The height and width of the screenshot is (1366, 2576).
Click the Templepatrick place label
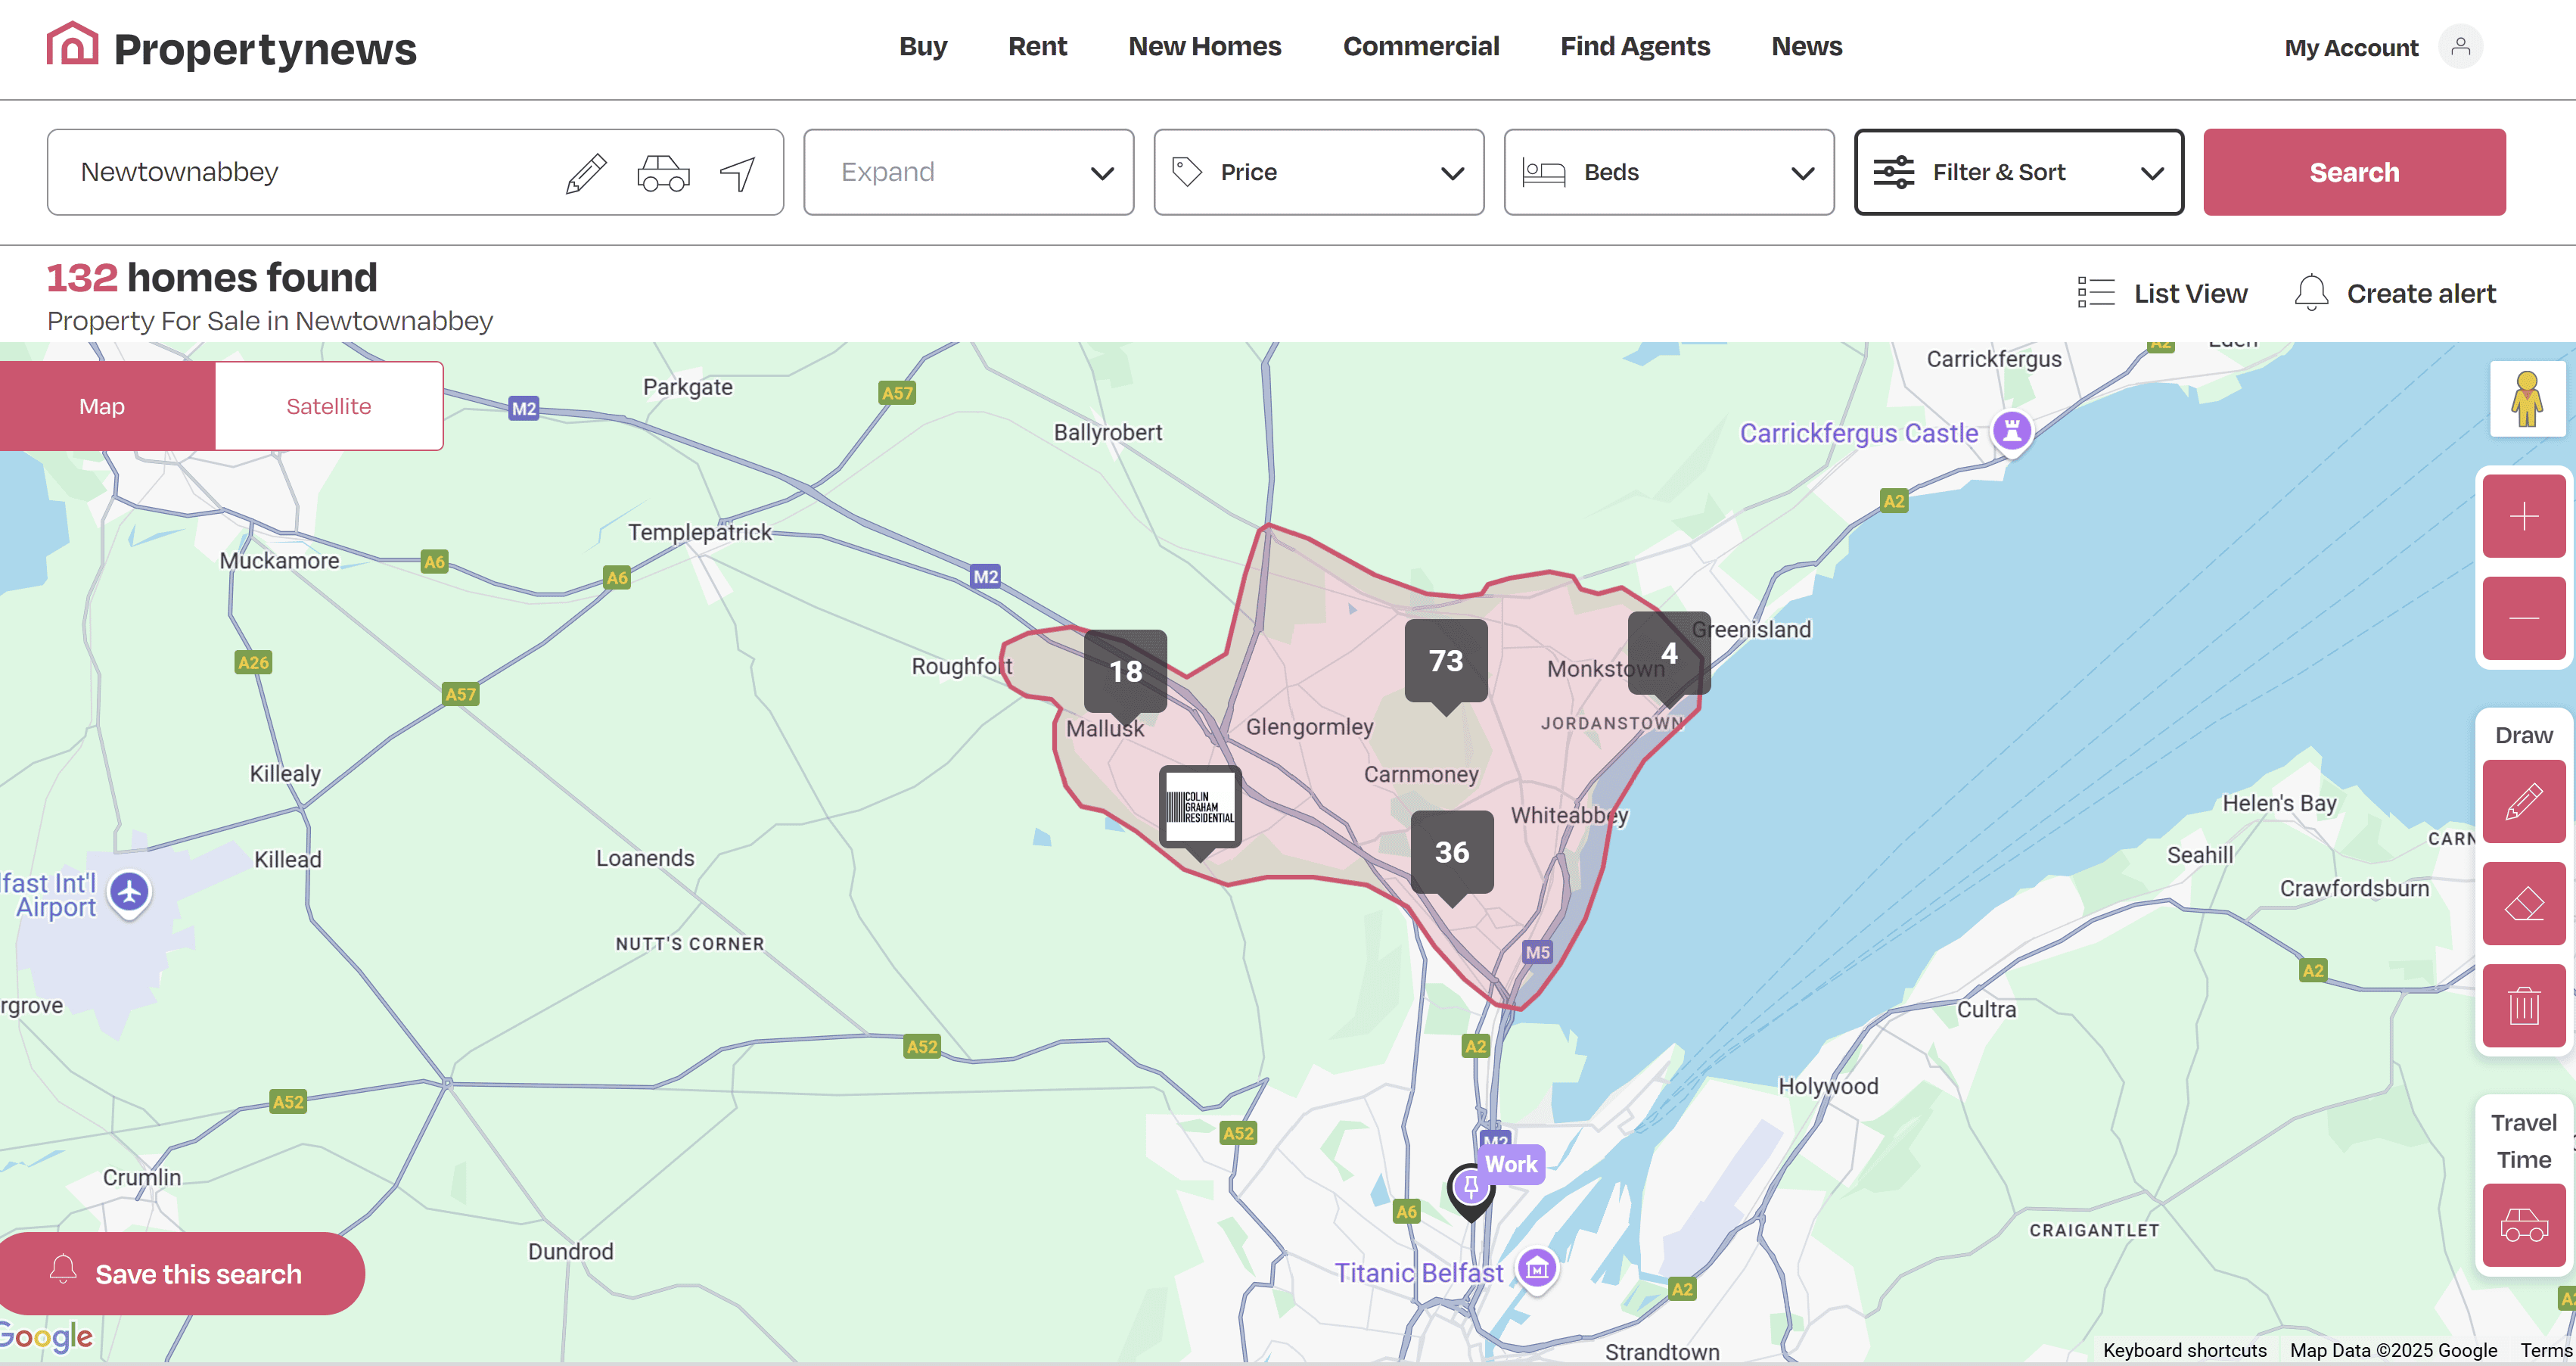[x=700, y=532]
